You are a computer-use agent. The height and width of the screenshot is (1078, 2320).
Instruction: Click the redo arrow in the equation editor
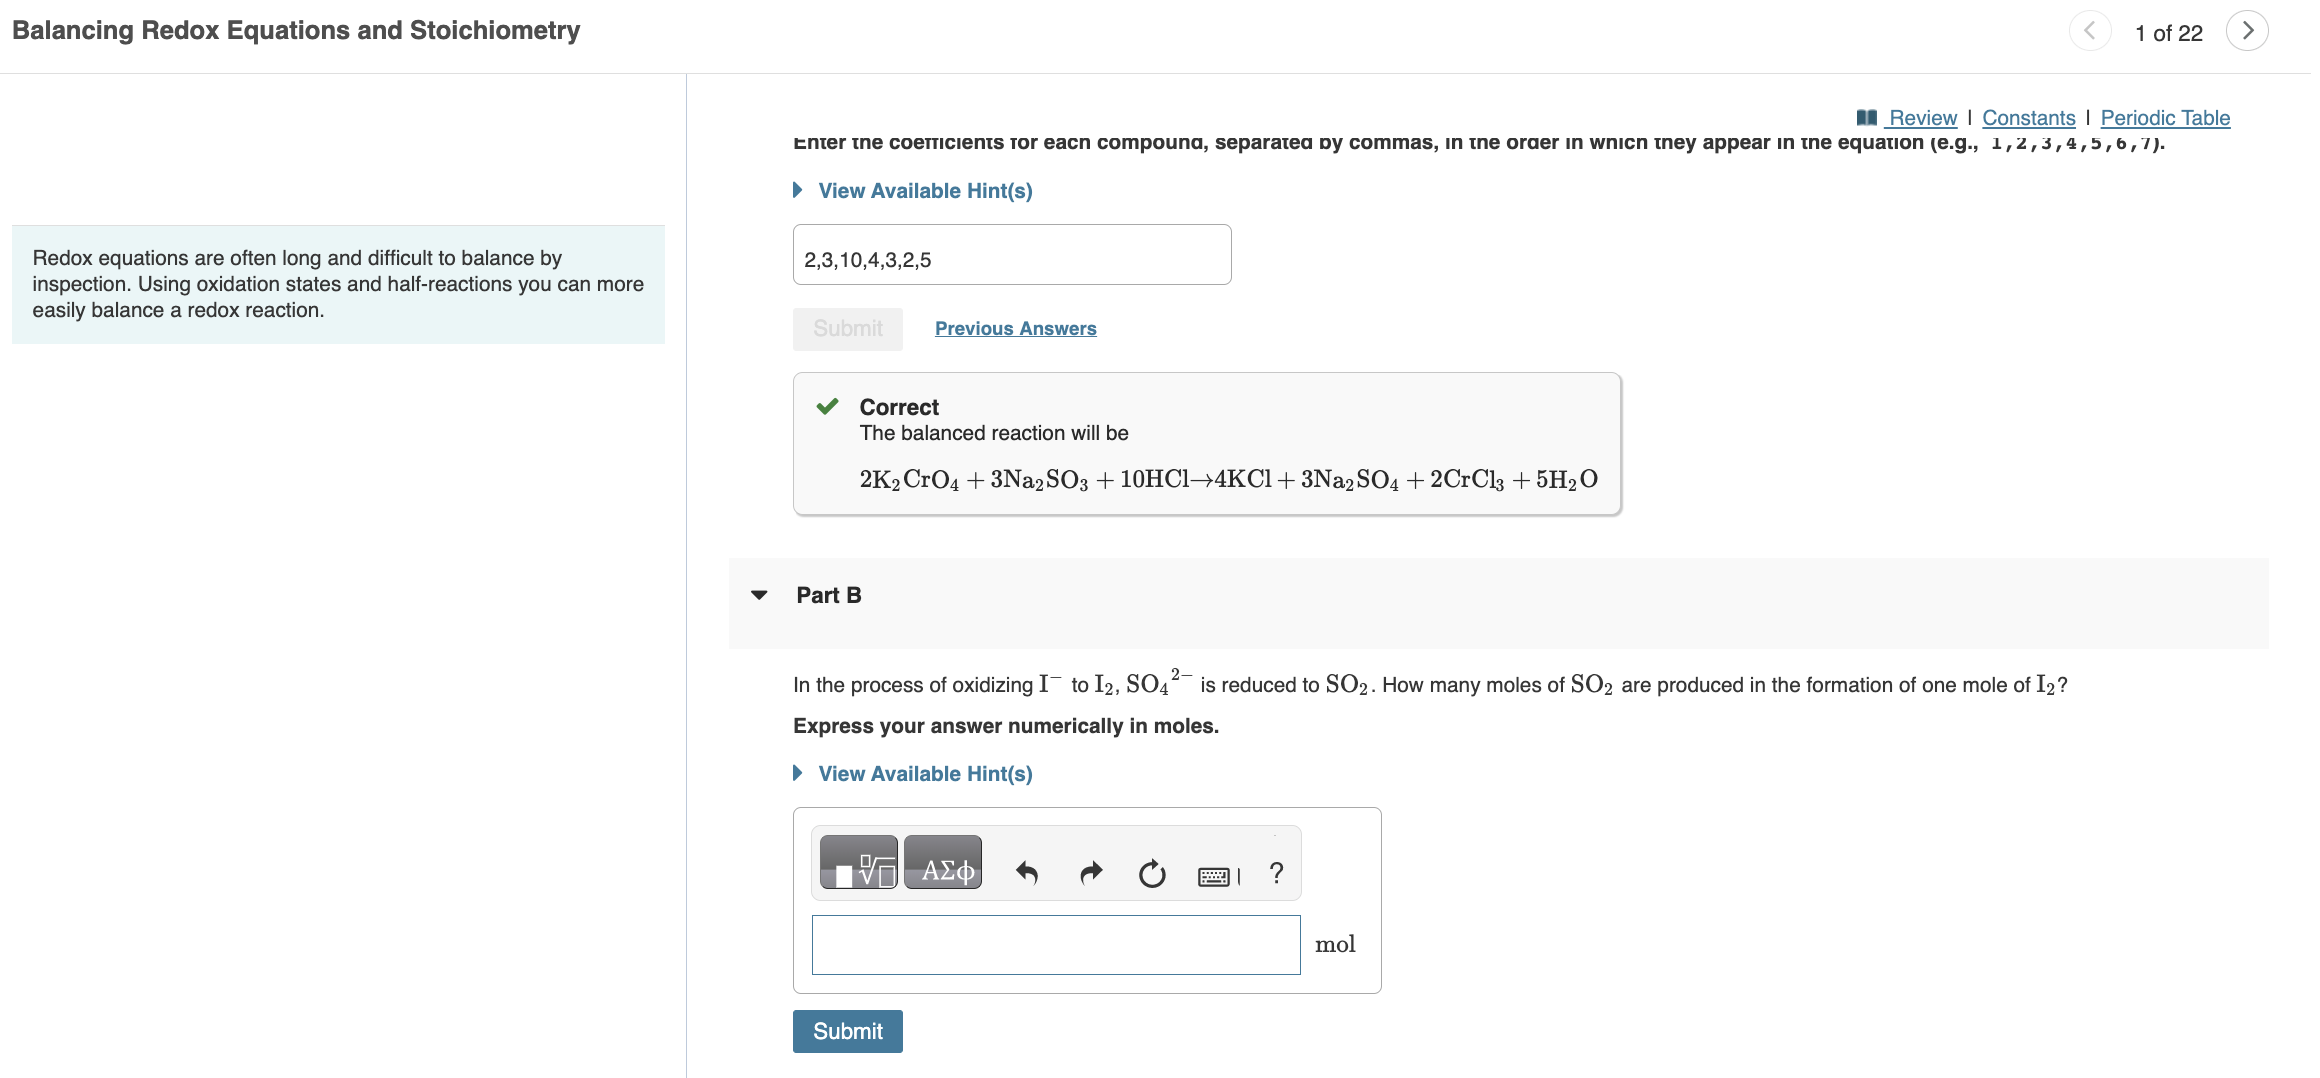tap(1090, 872)
